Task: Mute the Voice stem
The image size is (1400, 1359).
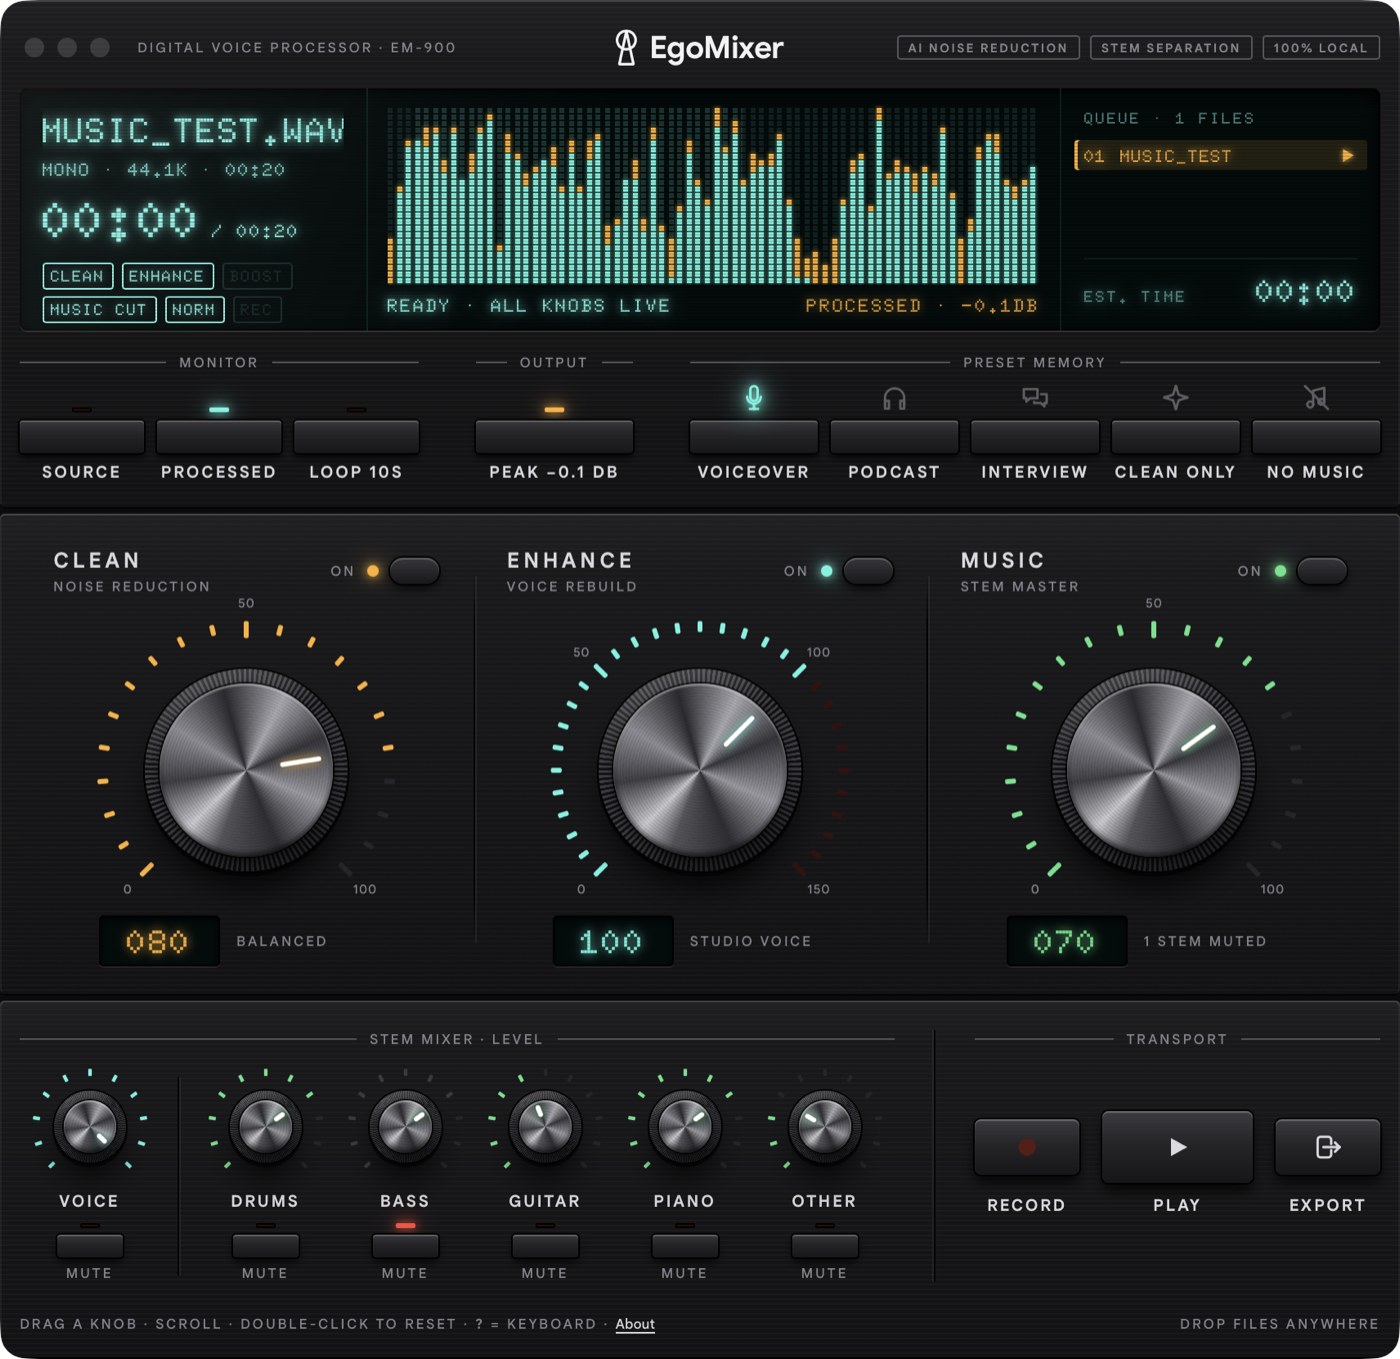Action: [90, 1246]
